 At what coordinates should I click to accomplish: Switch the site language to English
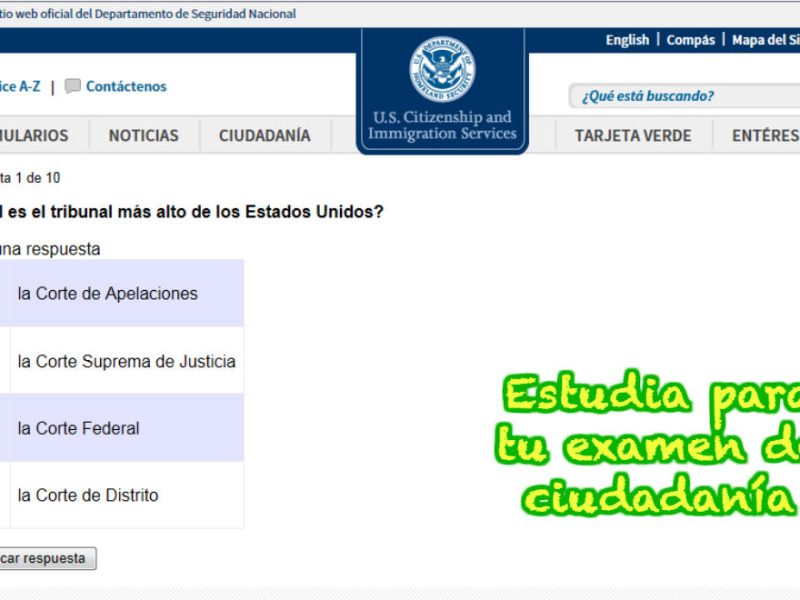627,40
